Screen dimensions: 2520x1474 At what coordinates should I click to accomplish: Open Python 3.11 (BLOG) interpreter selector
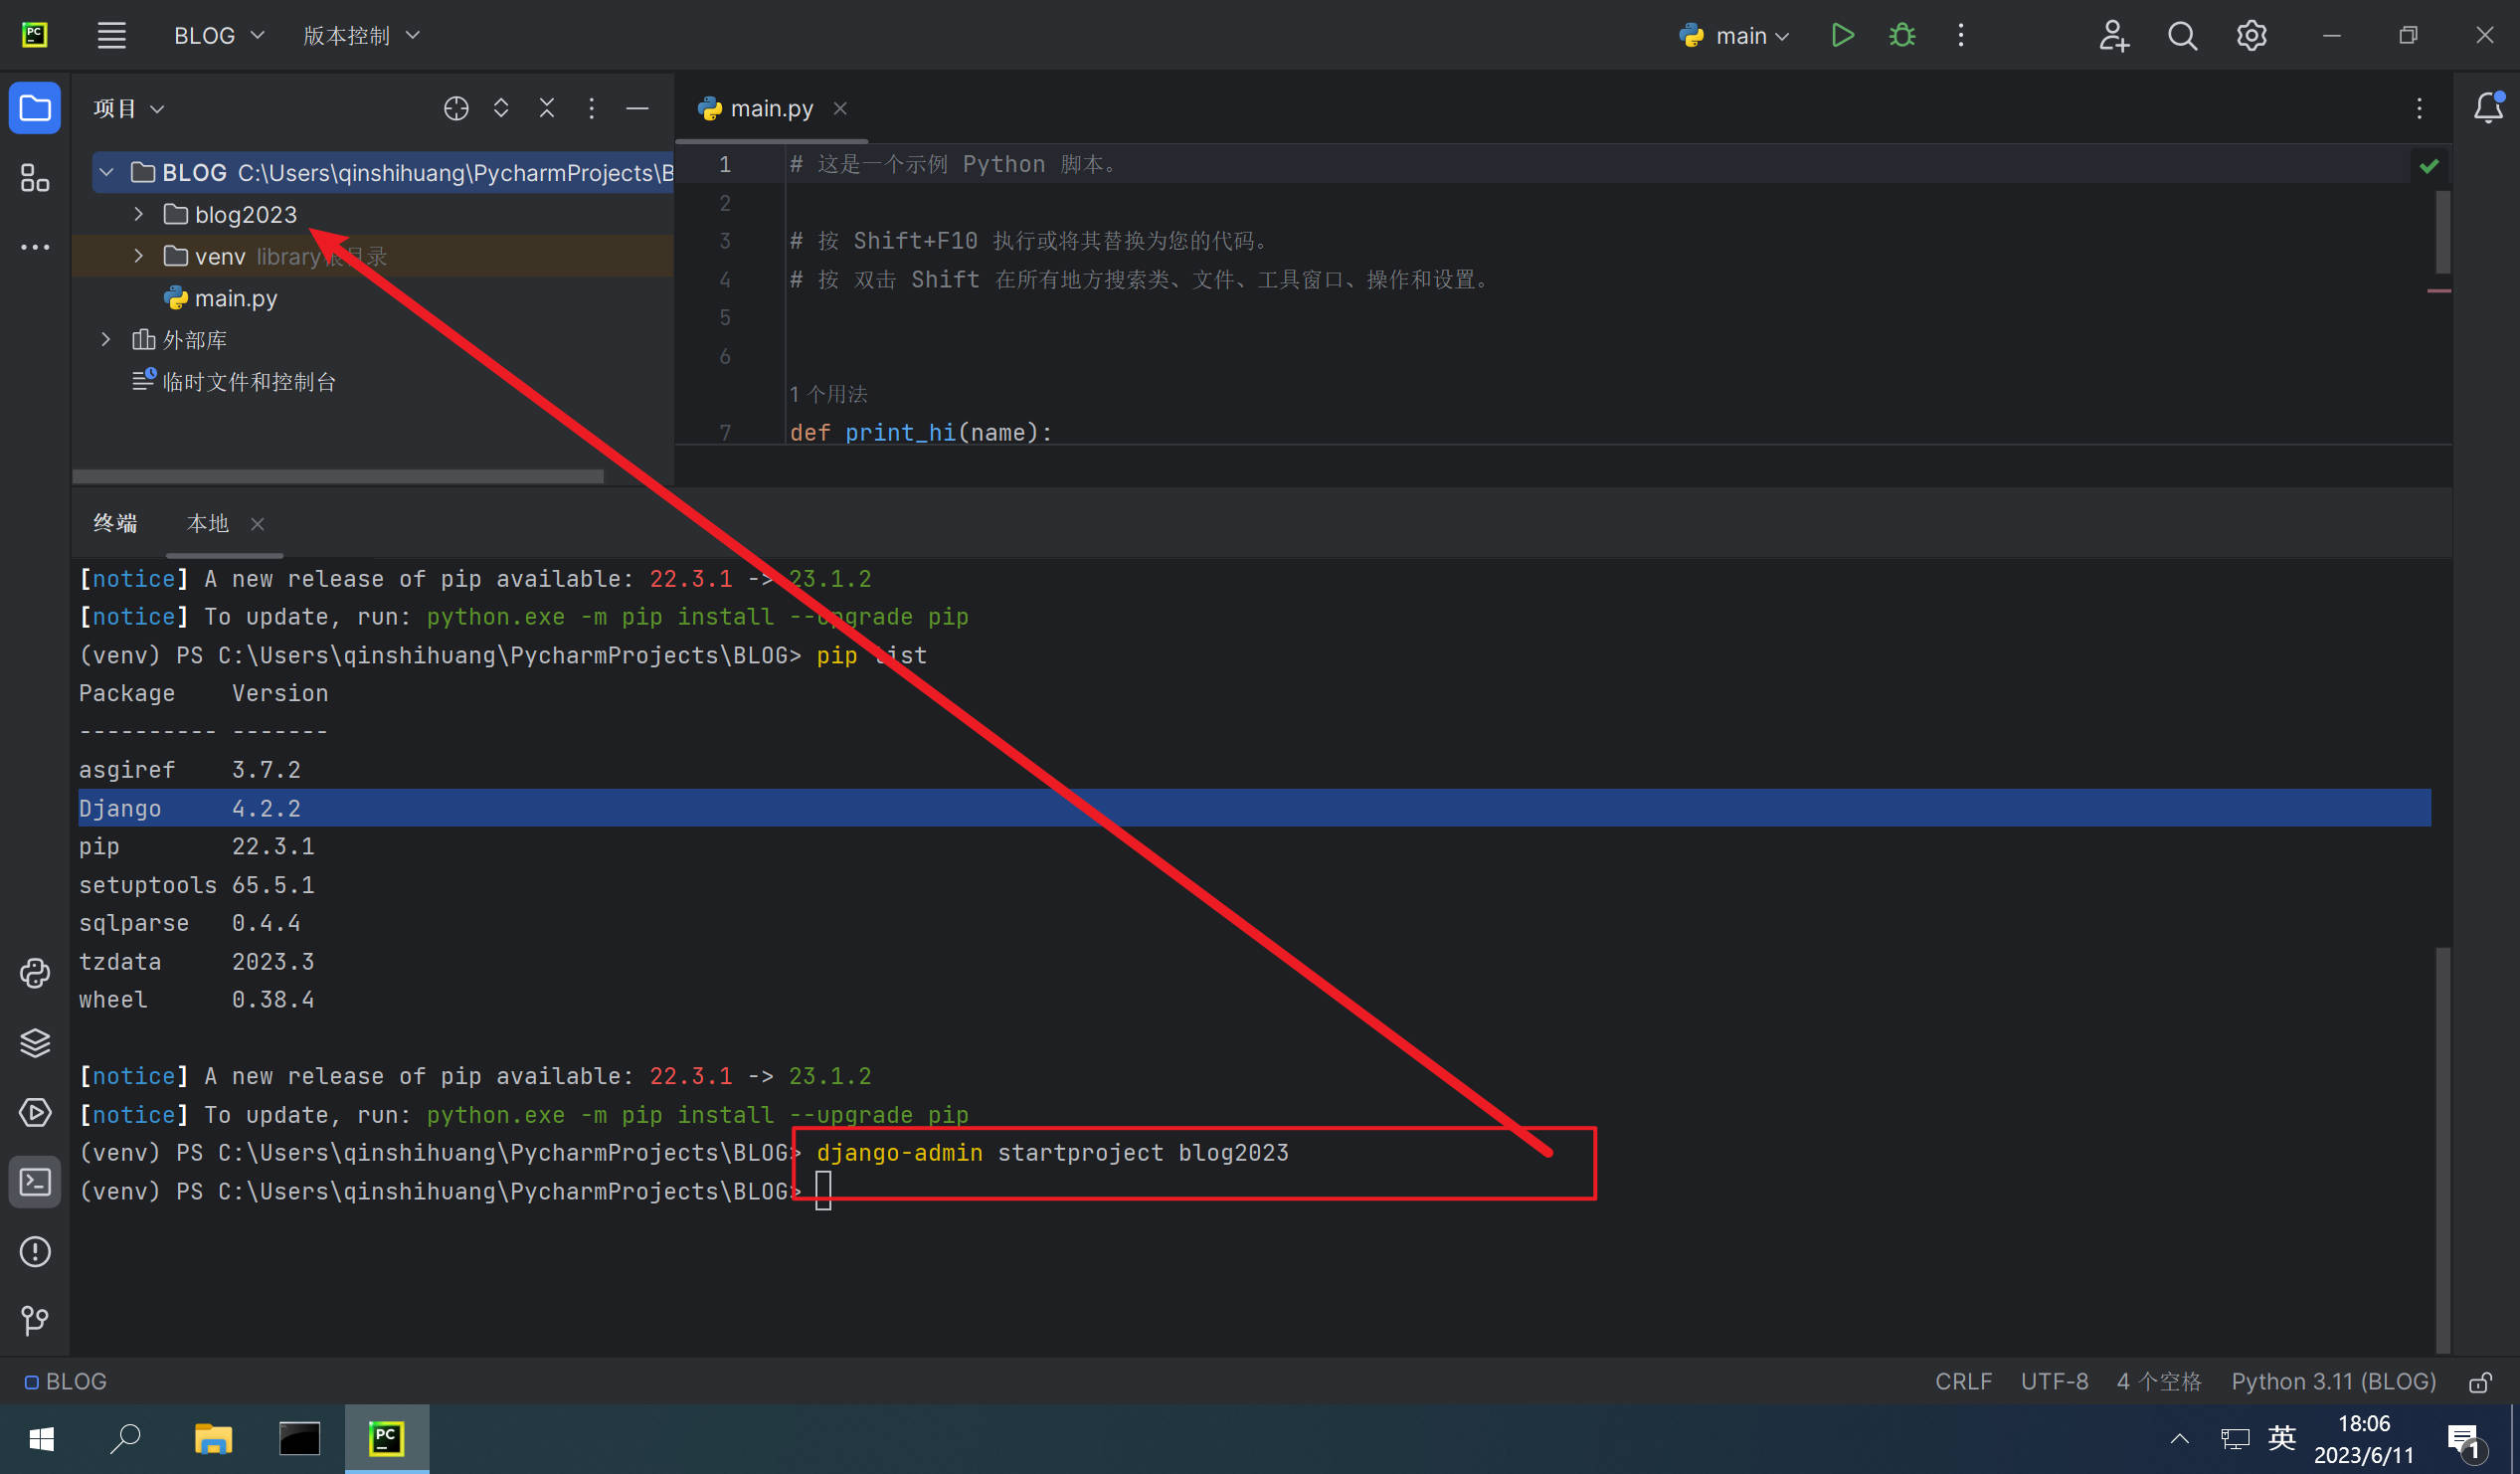pos(2333,1382)
